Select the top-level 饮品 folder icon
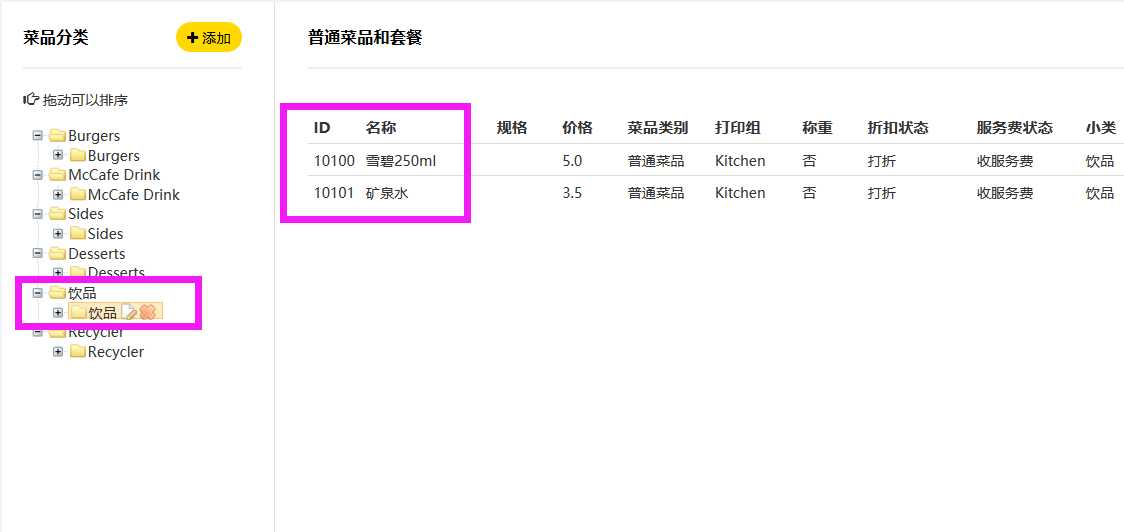Viewport: 1124px width, 532px height. tap(57, 293)
